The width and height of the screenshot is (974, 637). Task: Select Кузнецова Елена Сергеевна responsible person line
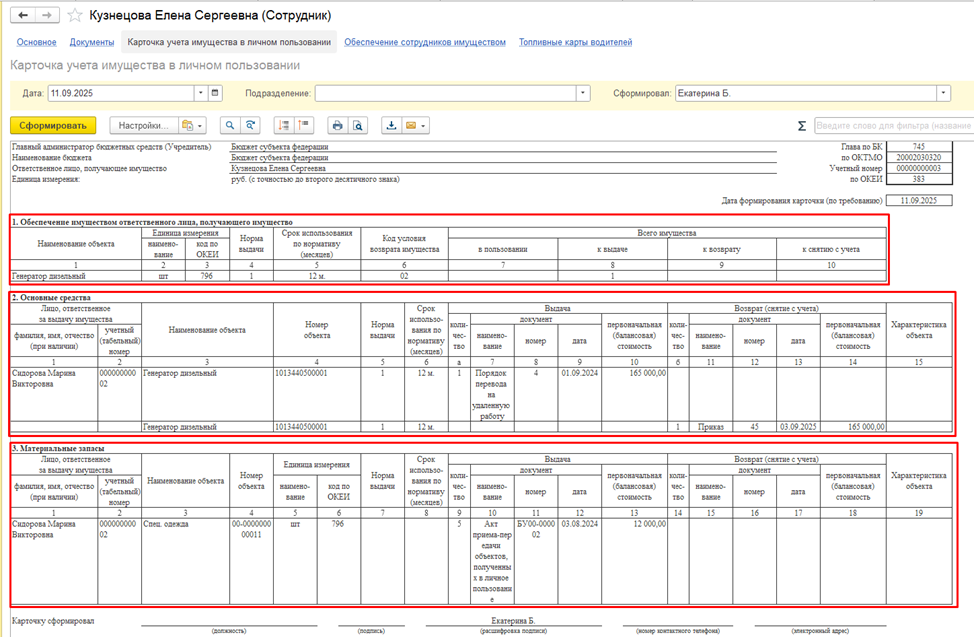tap(503, 168)
